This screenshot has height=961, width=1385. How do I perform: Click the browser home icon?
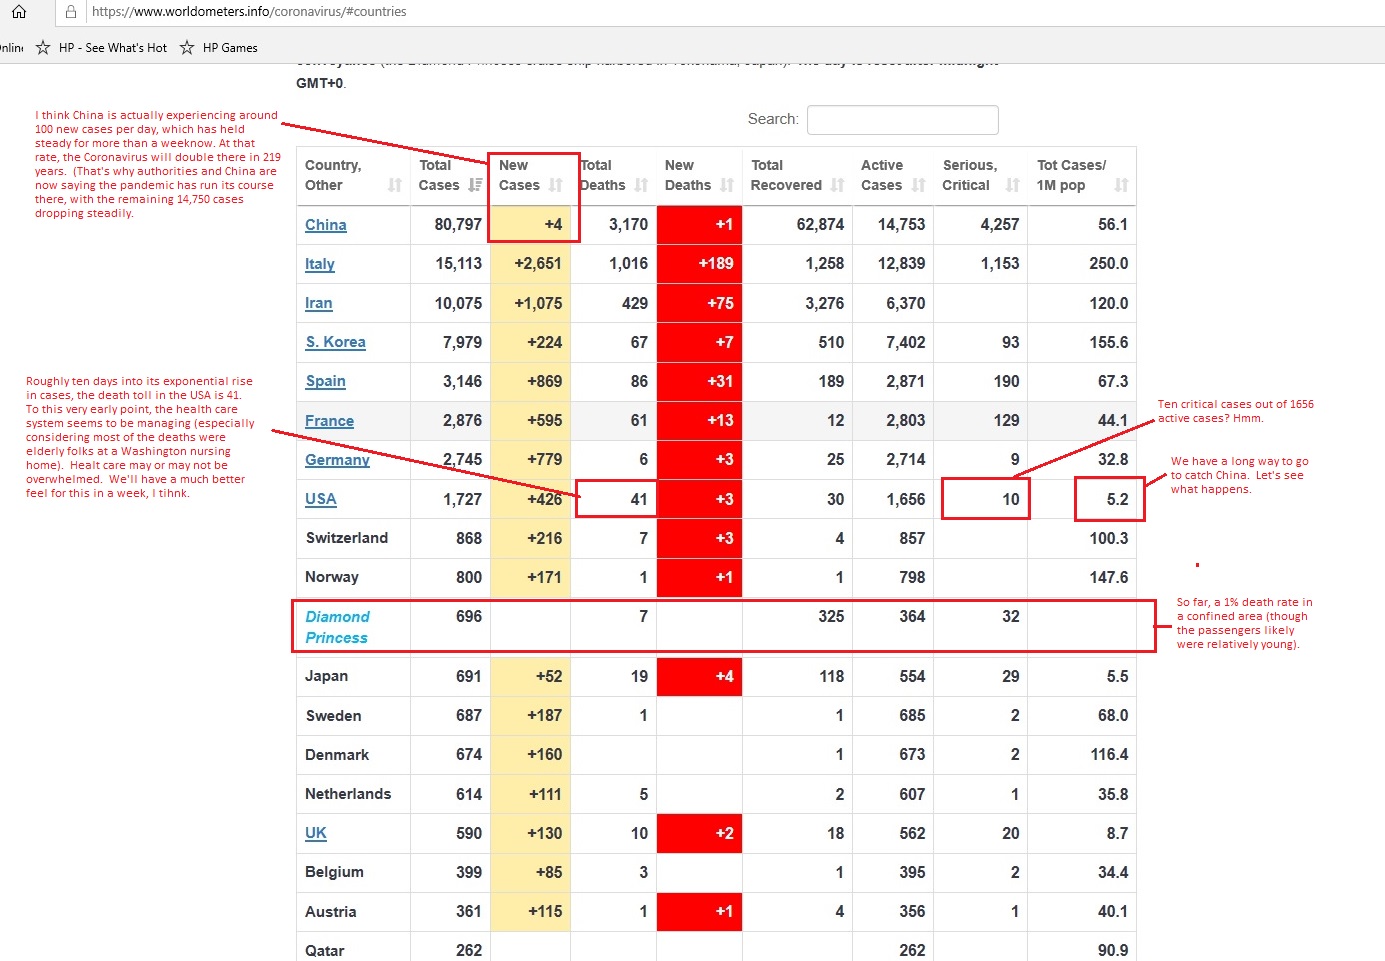point(18,12)
